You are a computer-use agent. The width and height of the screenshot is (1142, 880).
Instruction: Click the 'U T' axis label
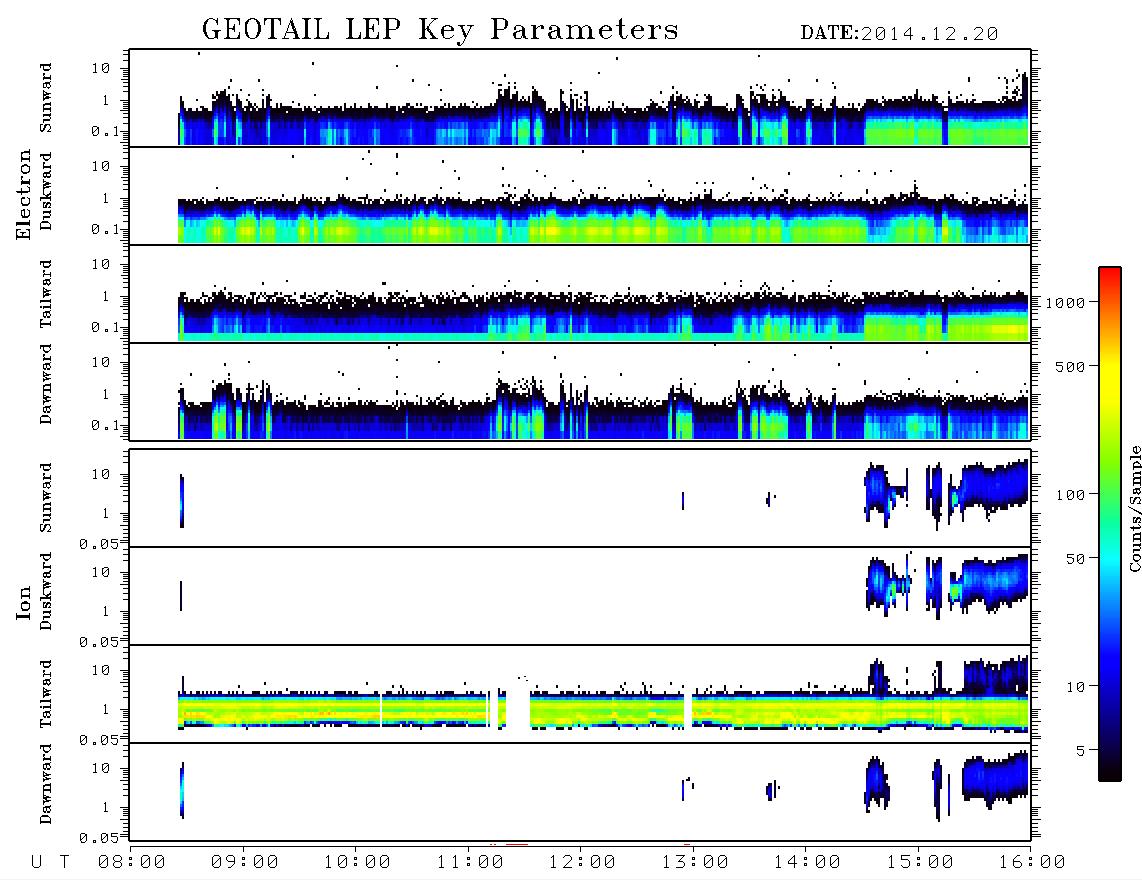(x=50, y=863)
